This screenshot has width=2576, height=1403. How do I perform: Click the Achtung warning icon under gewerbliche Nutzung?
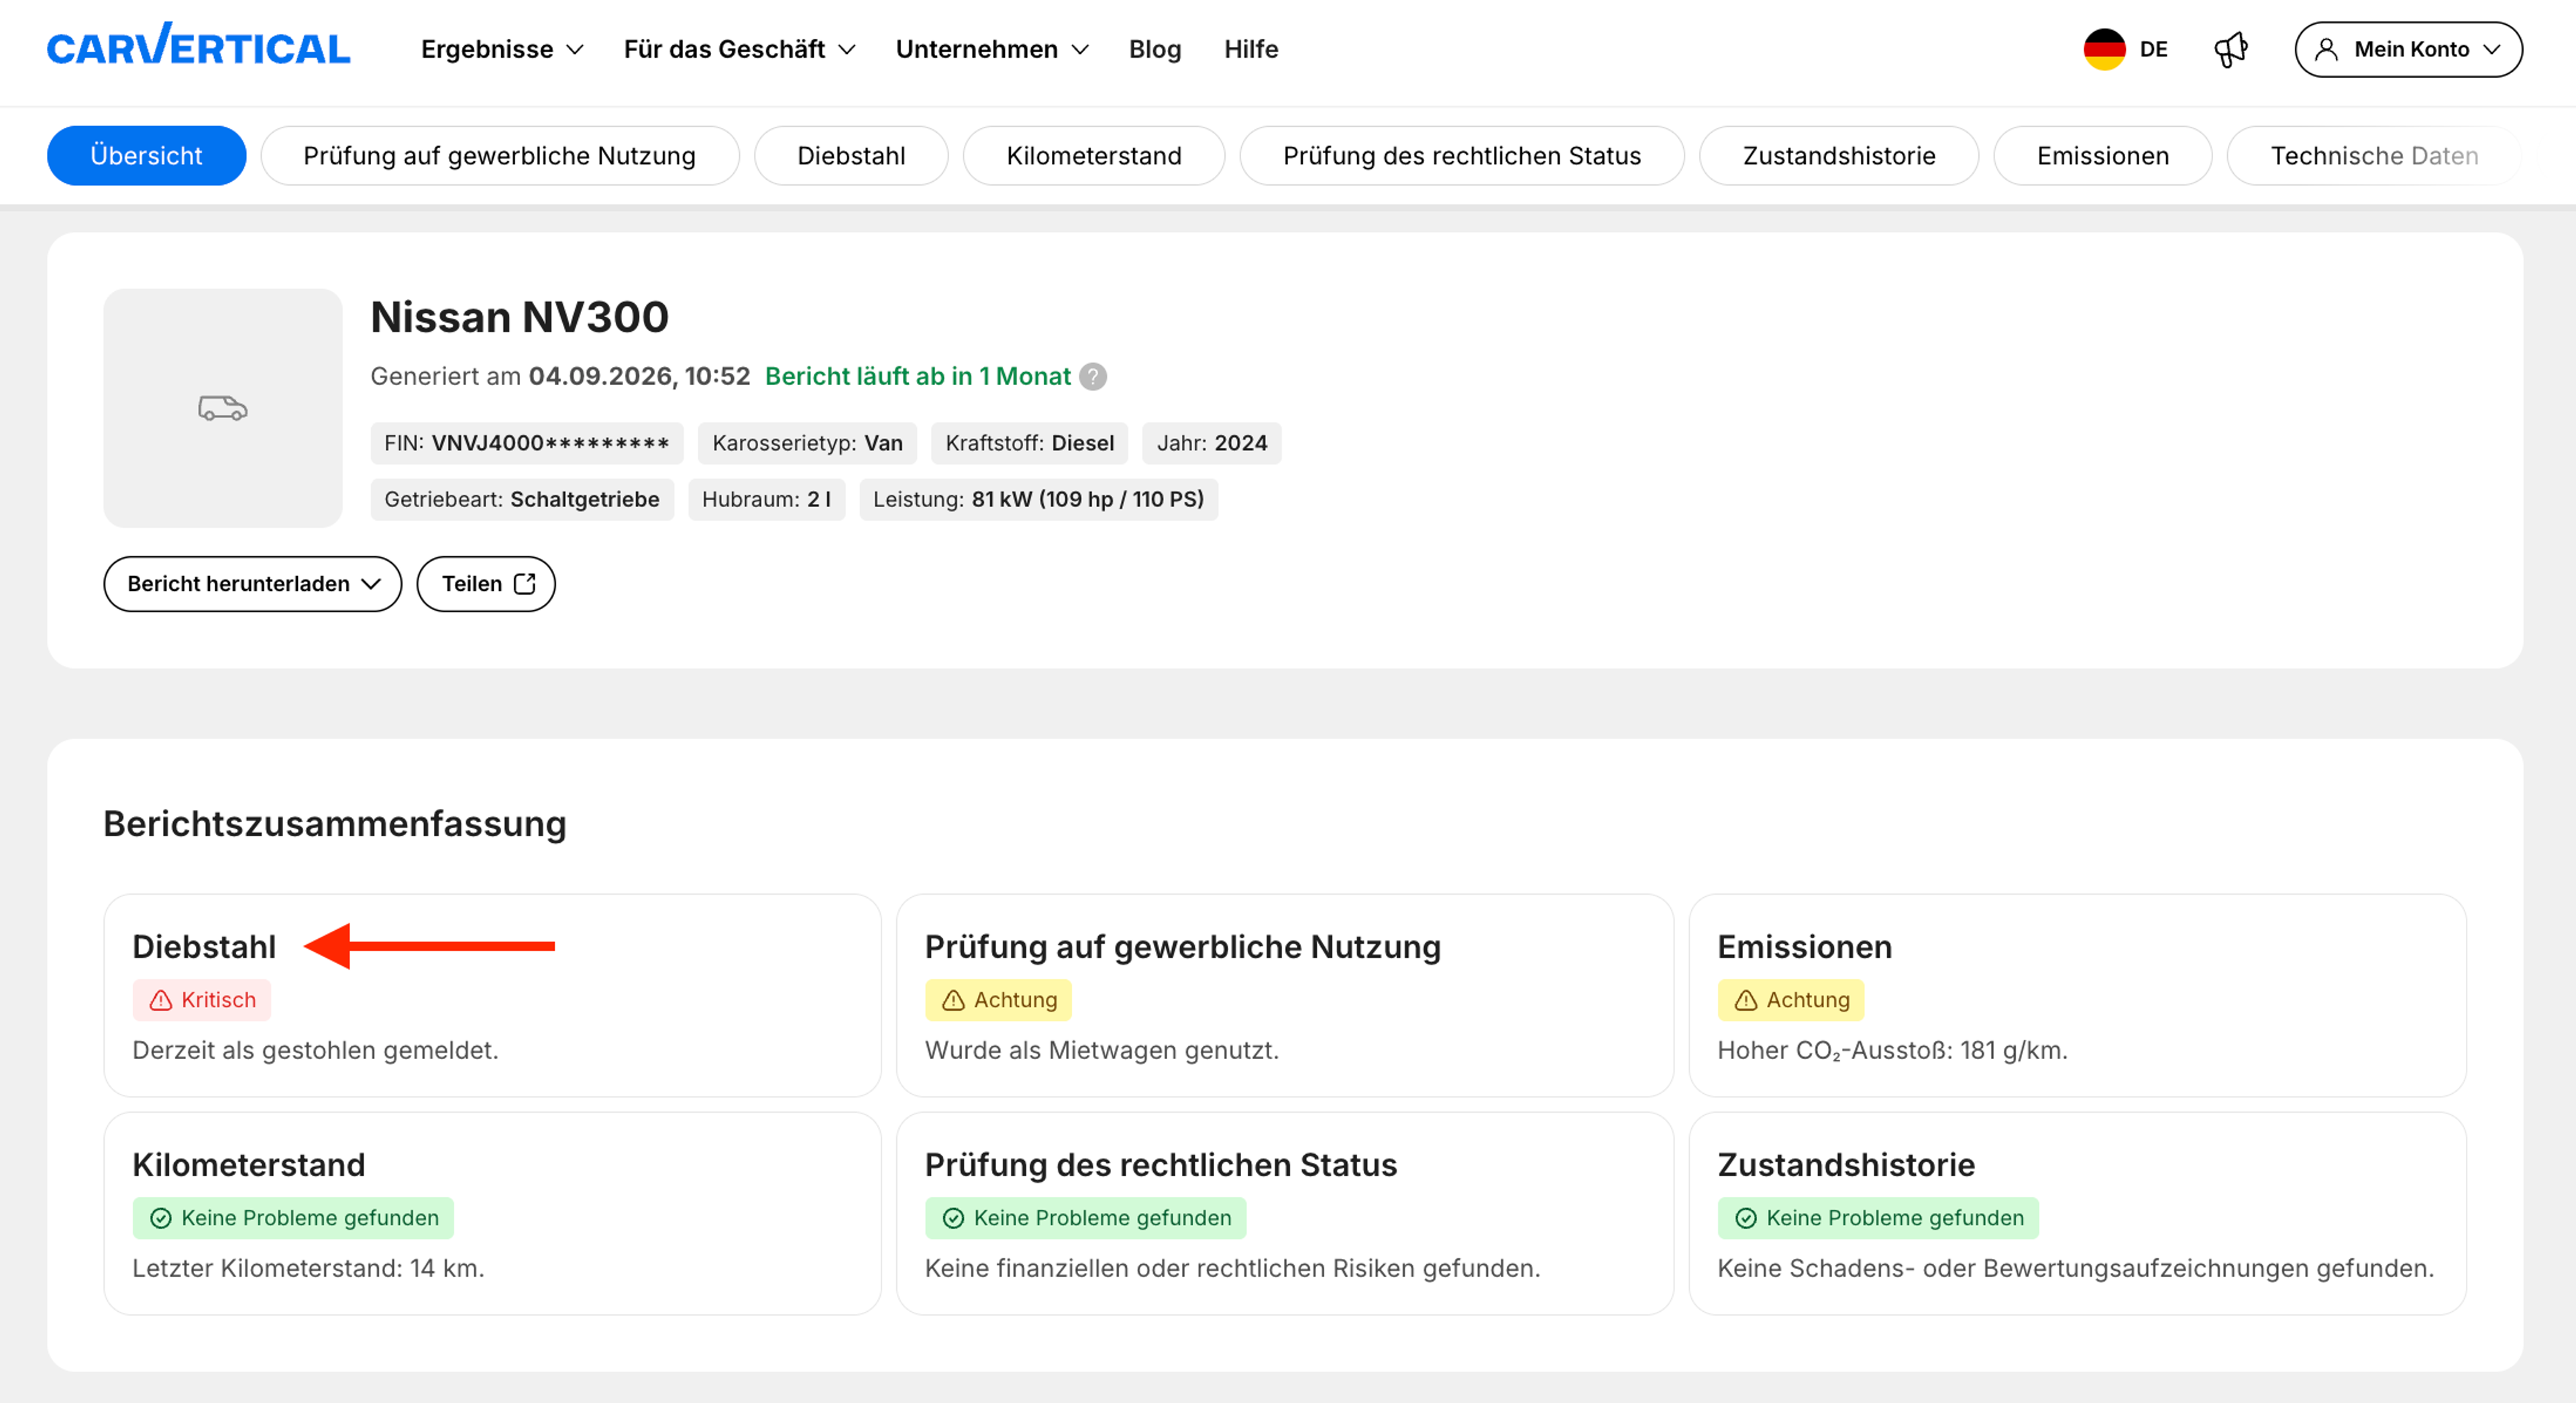point(953,1000)
